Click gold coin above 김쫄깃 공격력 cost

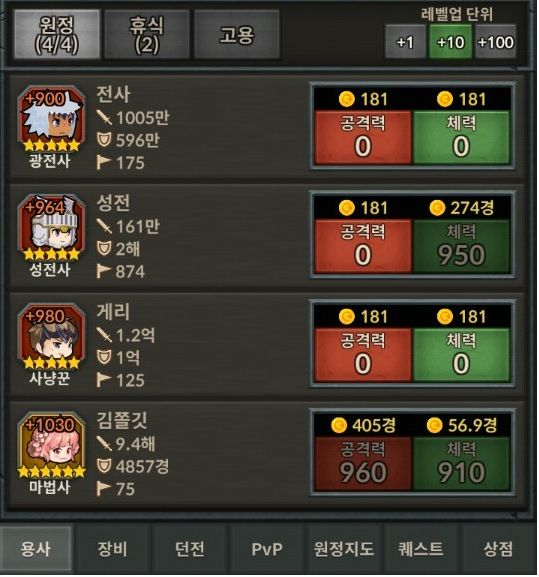point(339,425)
